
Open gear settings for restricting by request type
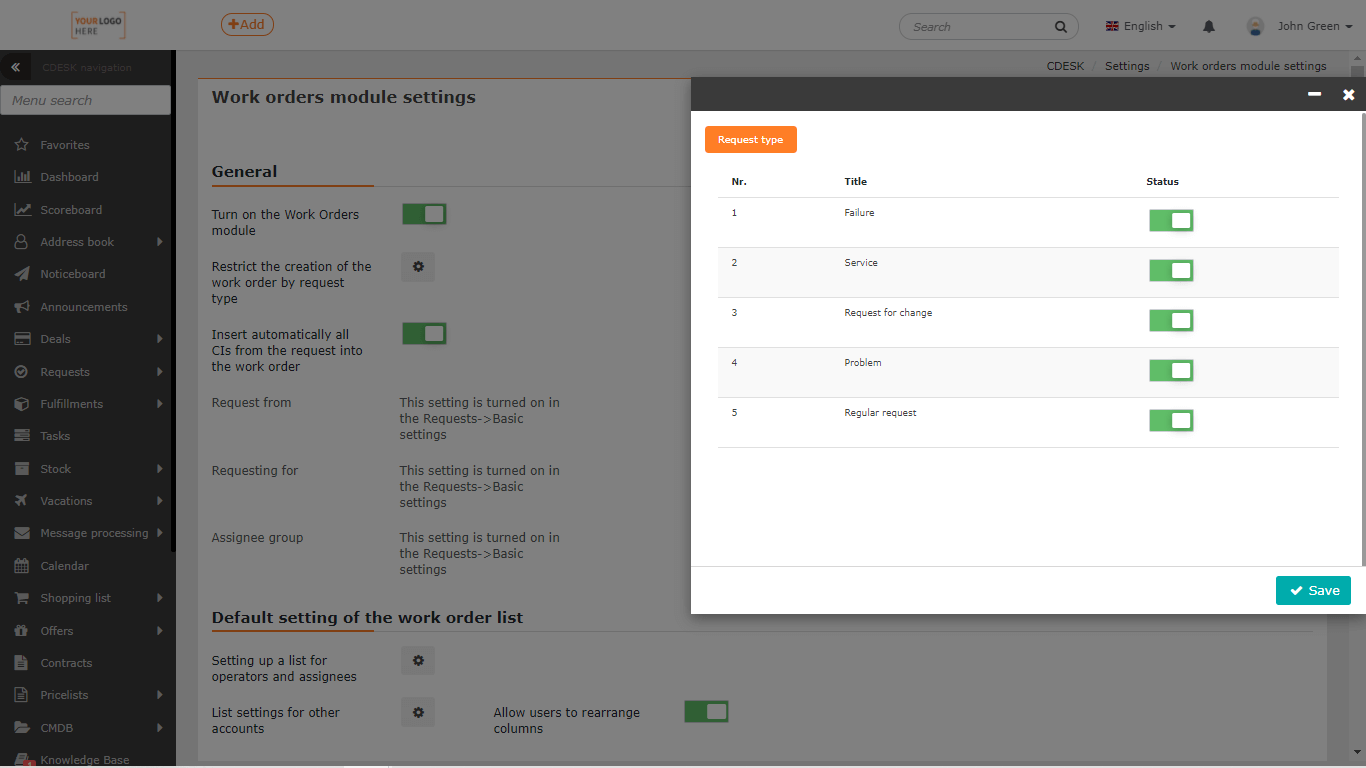coord(418,267)
